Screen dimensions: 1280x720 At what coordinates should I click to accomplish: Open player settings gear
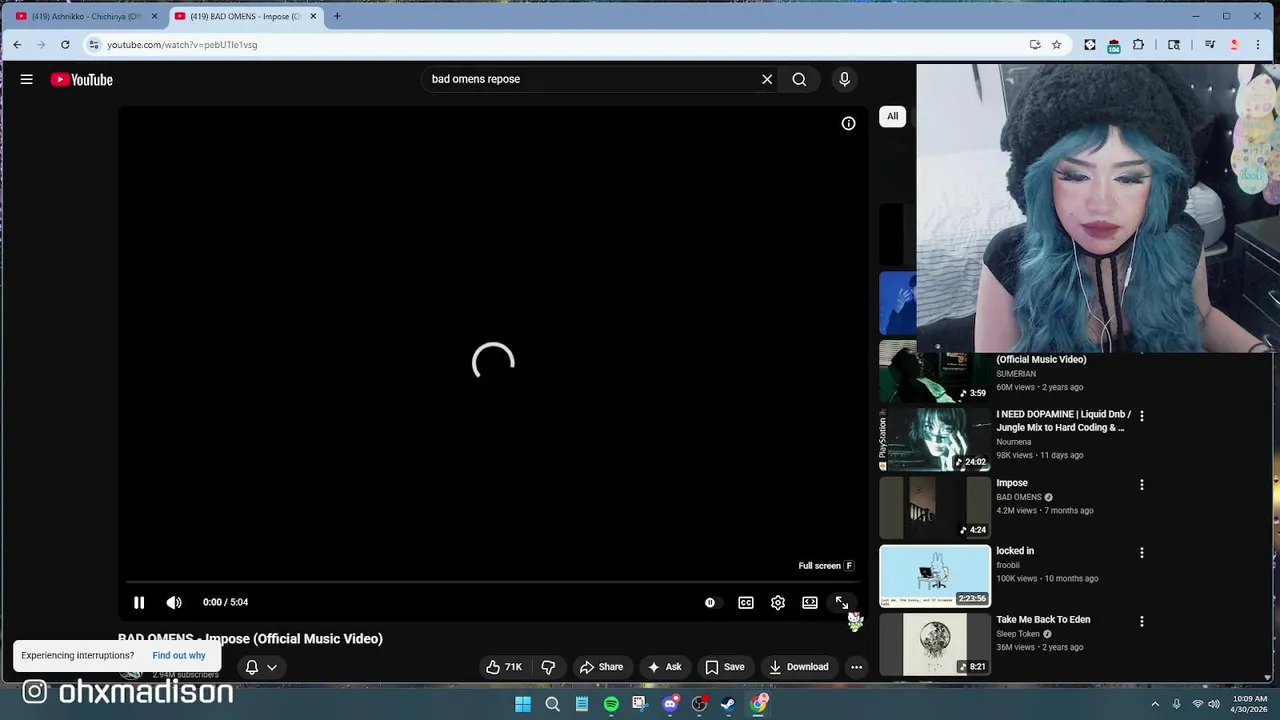point(778,602)
